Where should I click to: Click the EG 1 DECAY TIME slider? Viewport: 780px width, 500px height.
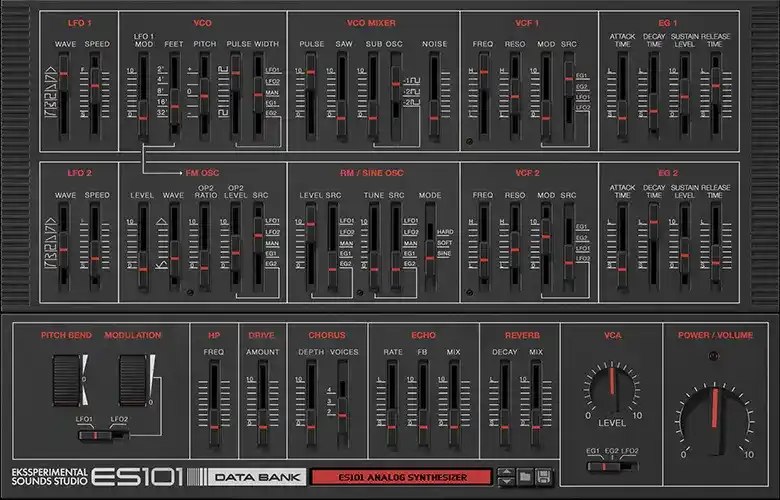click(x=654, y=96)
